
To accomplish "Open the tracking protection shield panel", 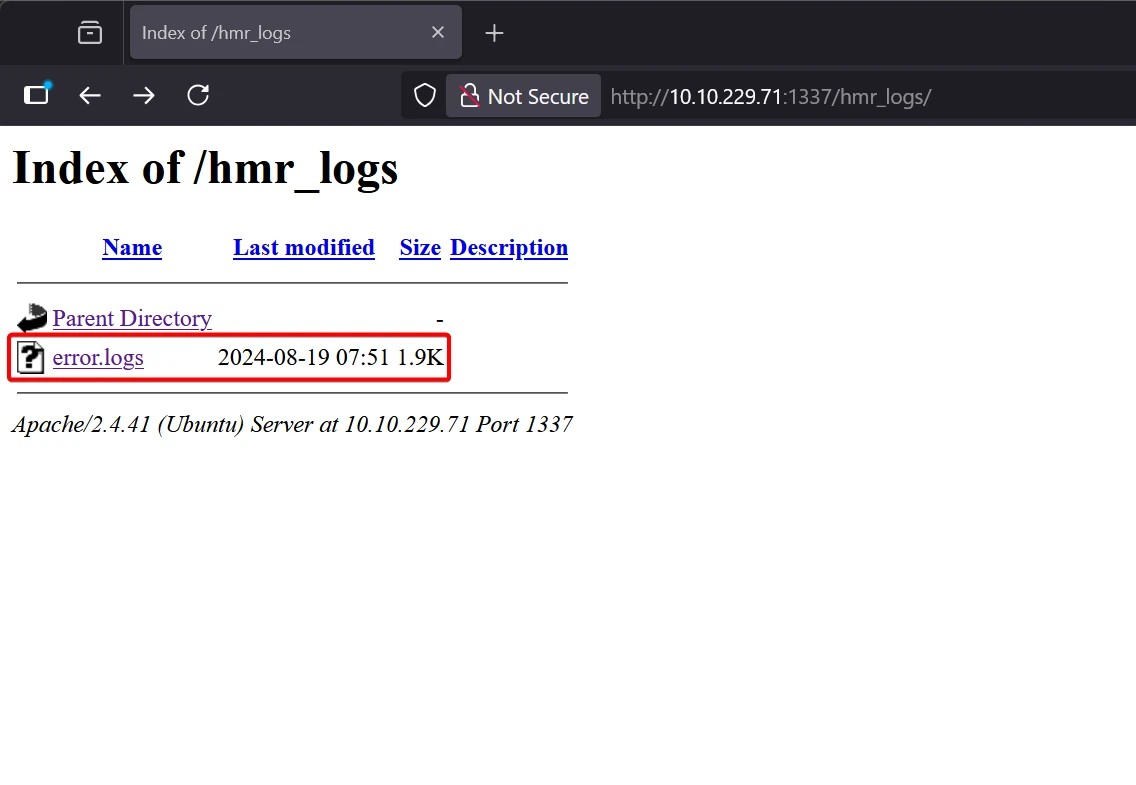I will click(x=425, y=96).
